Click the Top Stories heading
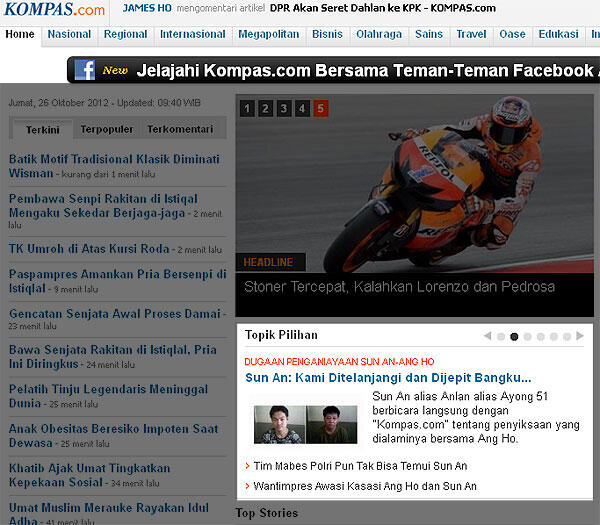The height and width of the screenshot is (525, 600). (x=267, y=513)
